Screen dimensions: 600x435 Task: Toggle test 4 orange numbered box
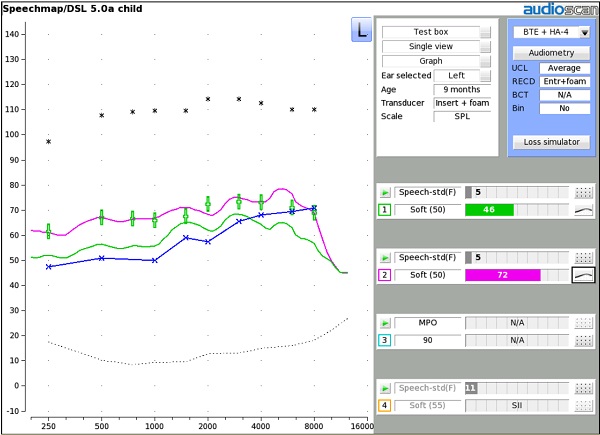click(384, 405)
